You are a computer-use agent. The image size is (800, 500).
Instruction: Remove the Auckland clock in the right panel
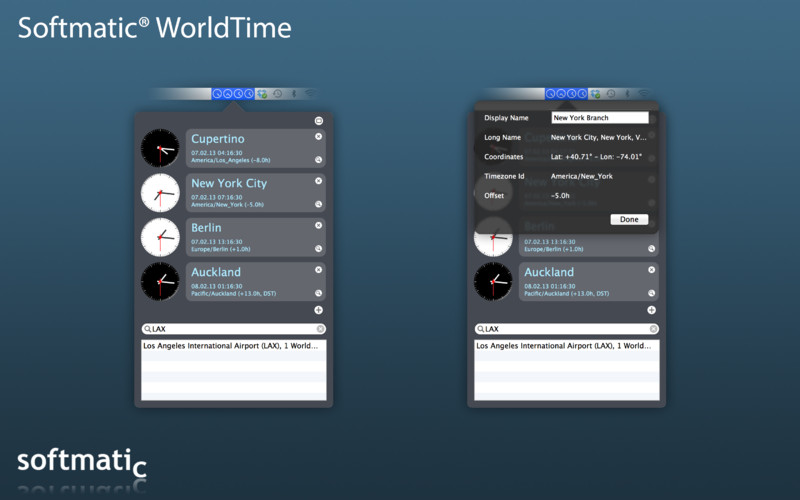click(652, 269)
